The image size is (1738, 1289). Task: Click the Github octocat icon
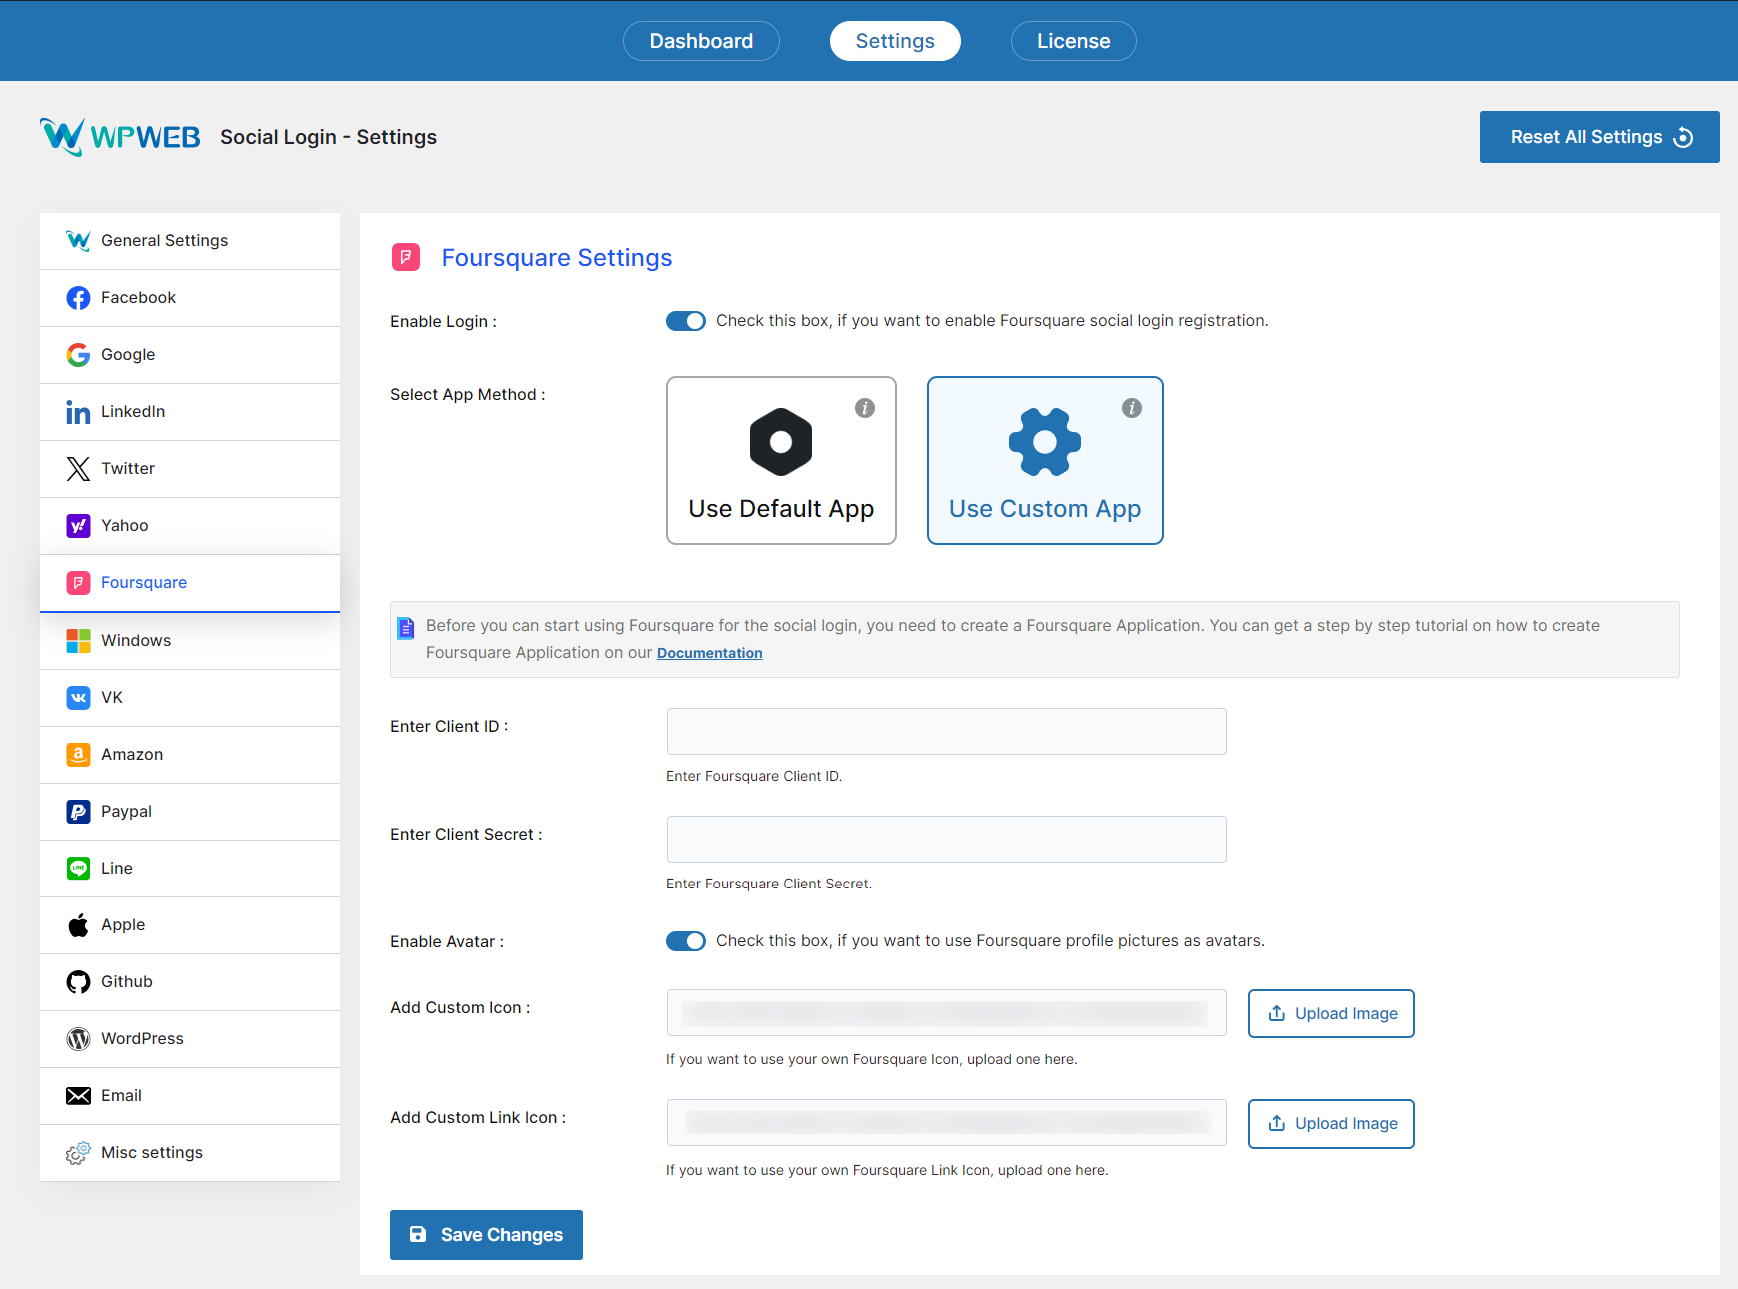78,982
